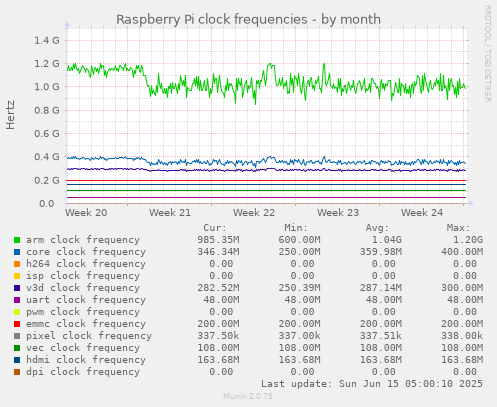Select the 'dpi clock frequency' legend label
Viewport: 497px width, 407px height.
coord(83,372)
